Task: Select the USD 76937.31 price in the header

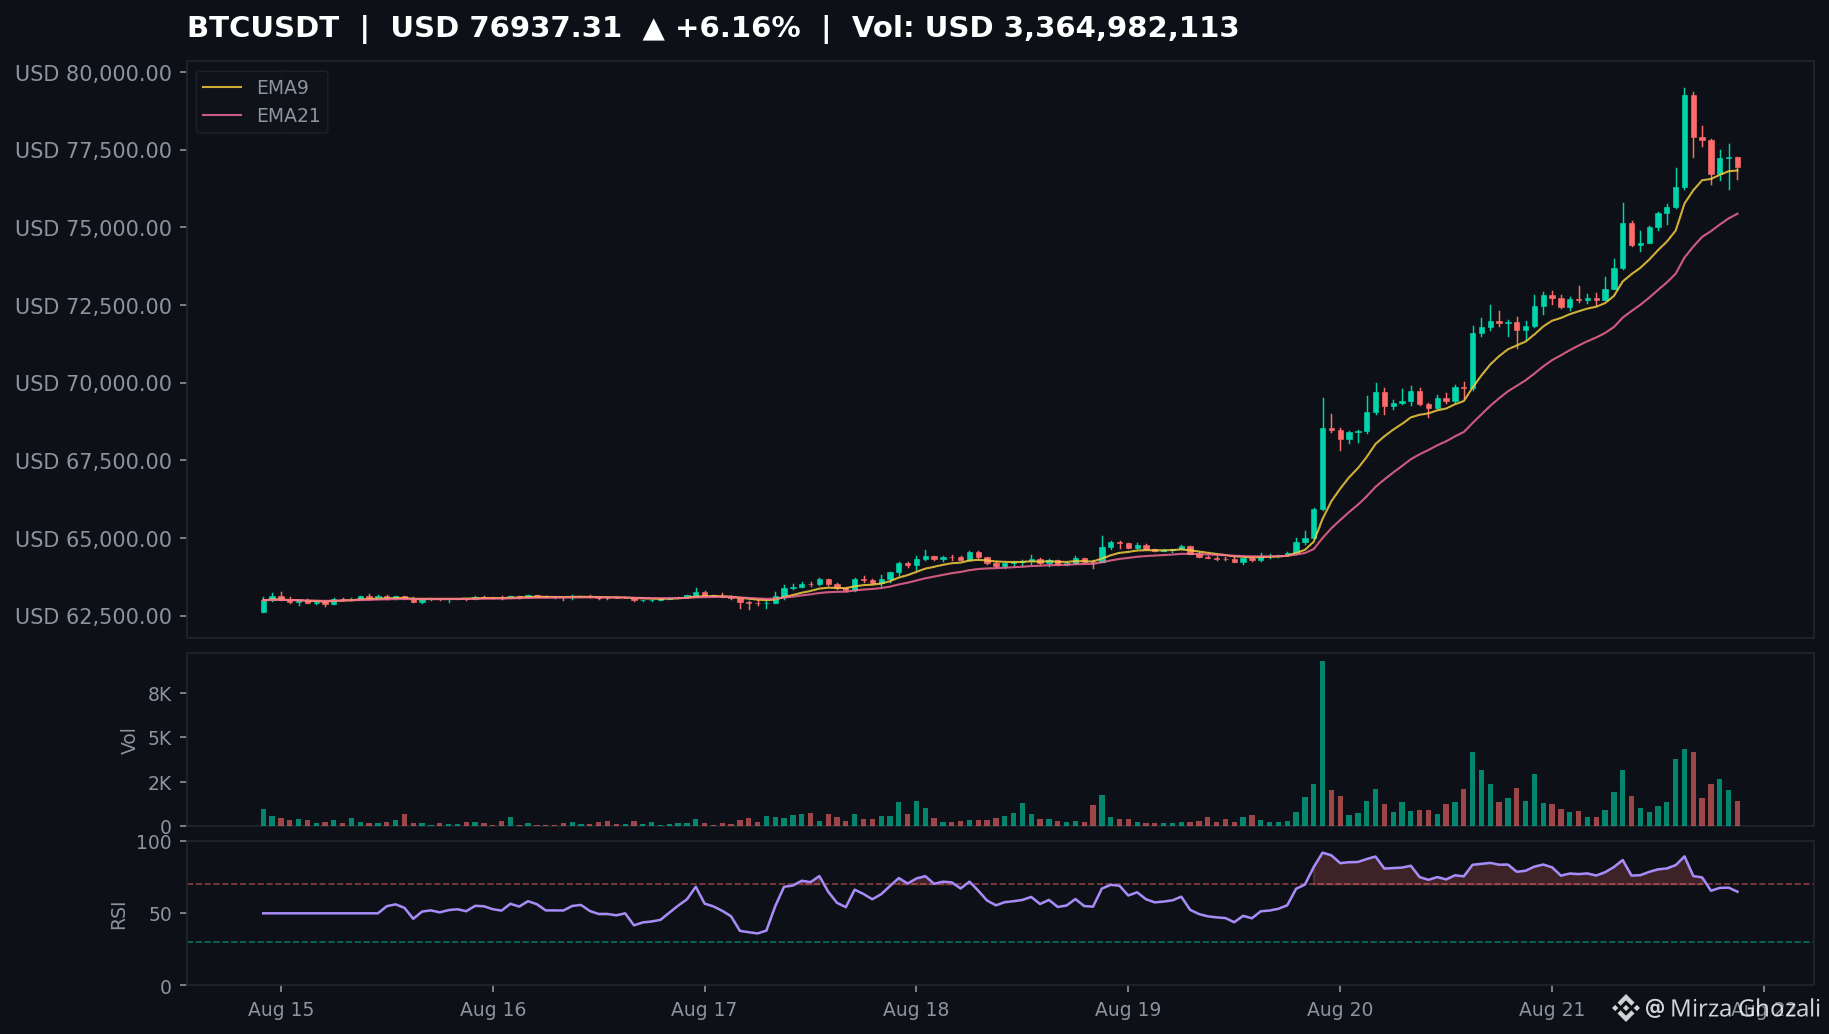Action: tap(506, 28)
